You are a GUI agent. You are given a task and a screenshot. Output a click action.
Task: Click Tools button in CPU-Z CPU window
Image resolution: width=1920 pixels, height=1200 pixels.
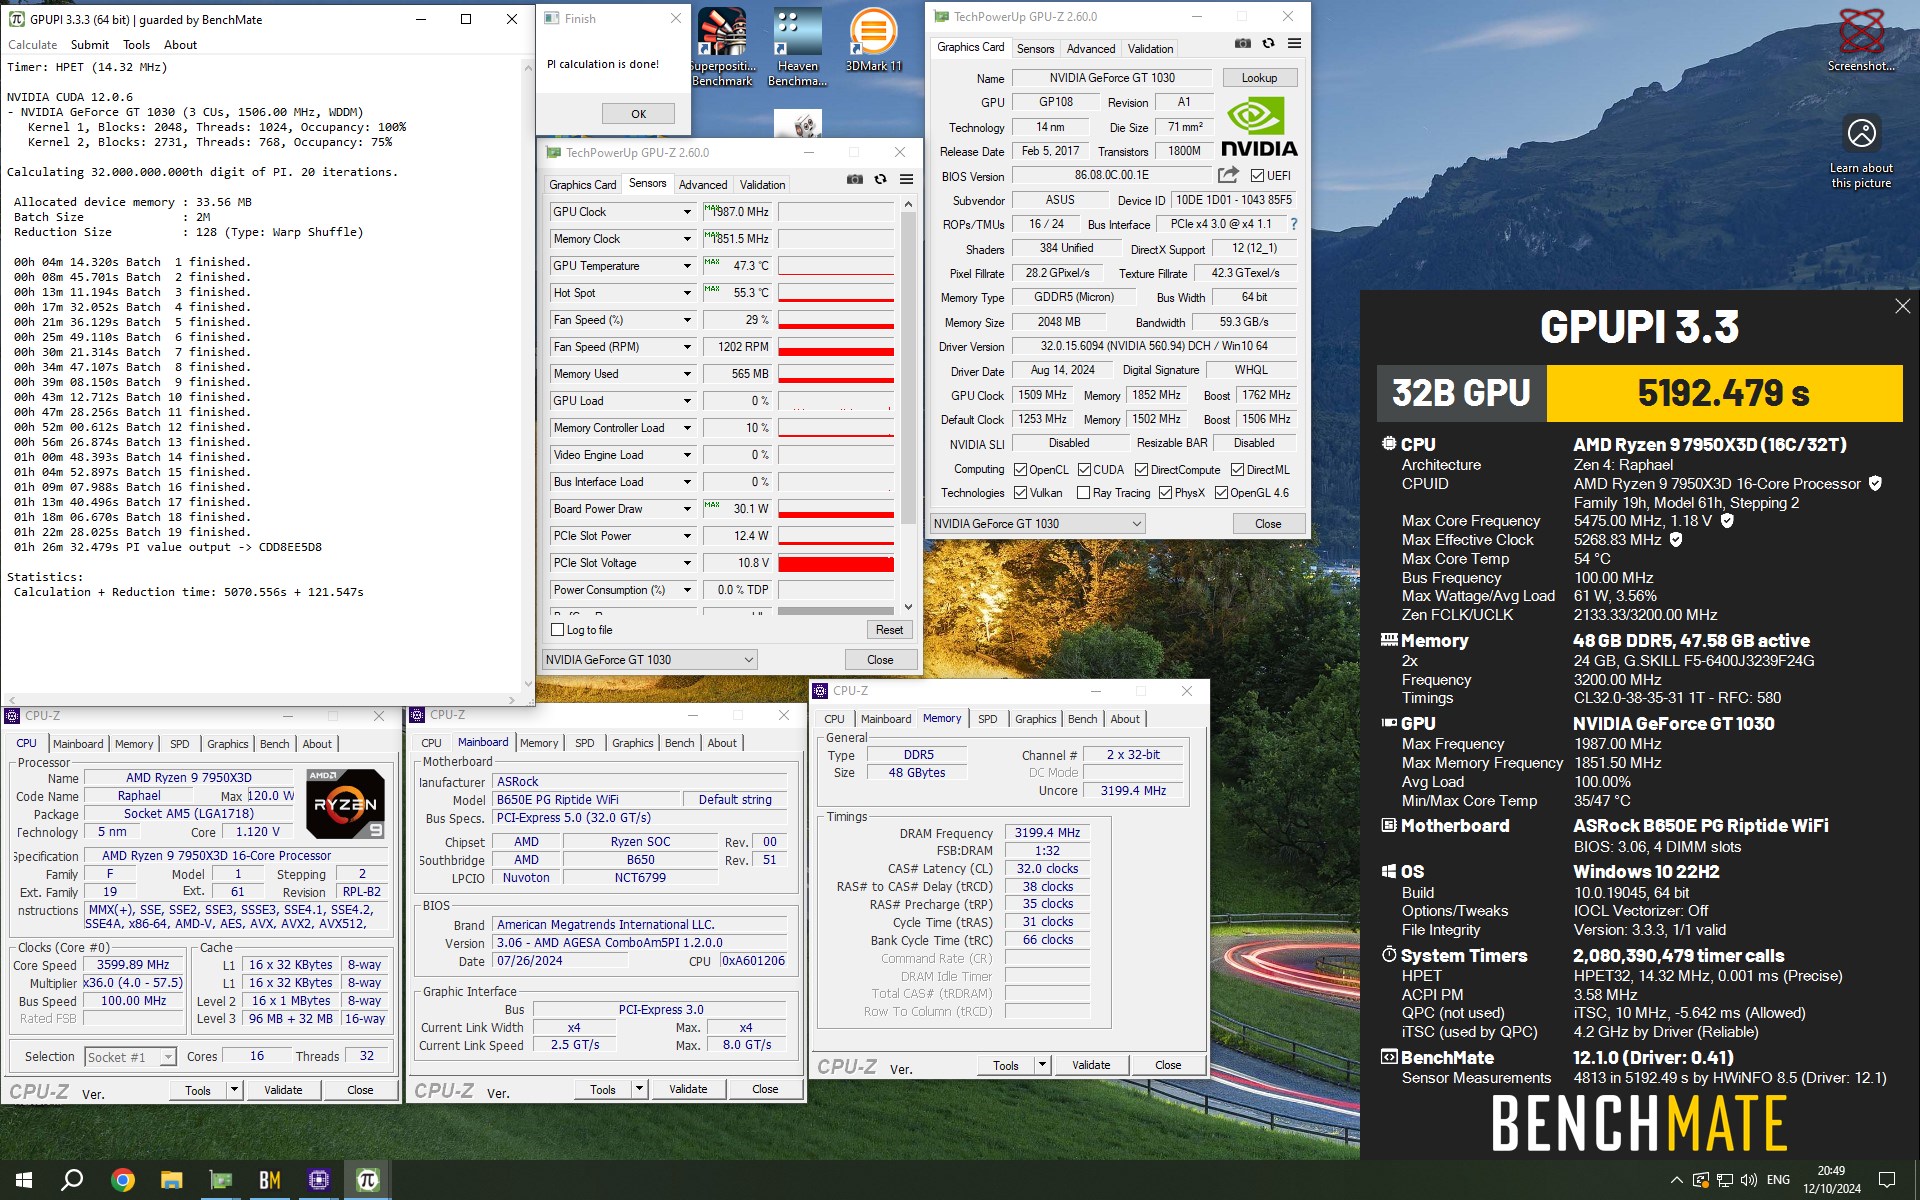(198, 1090)
